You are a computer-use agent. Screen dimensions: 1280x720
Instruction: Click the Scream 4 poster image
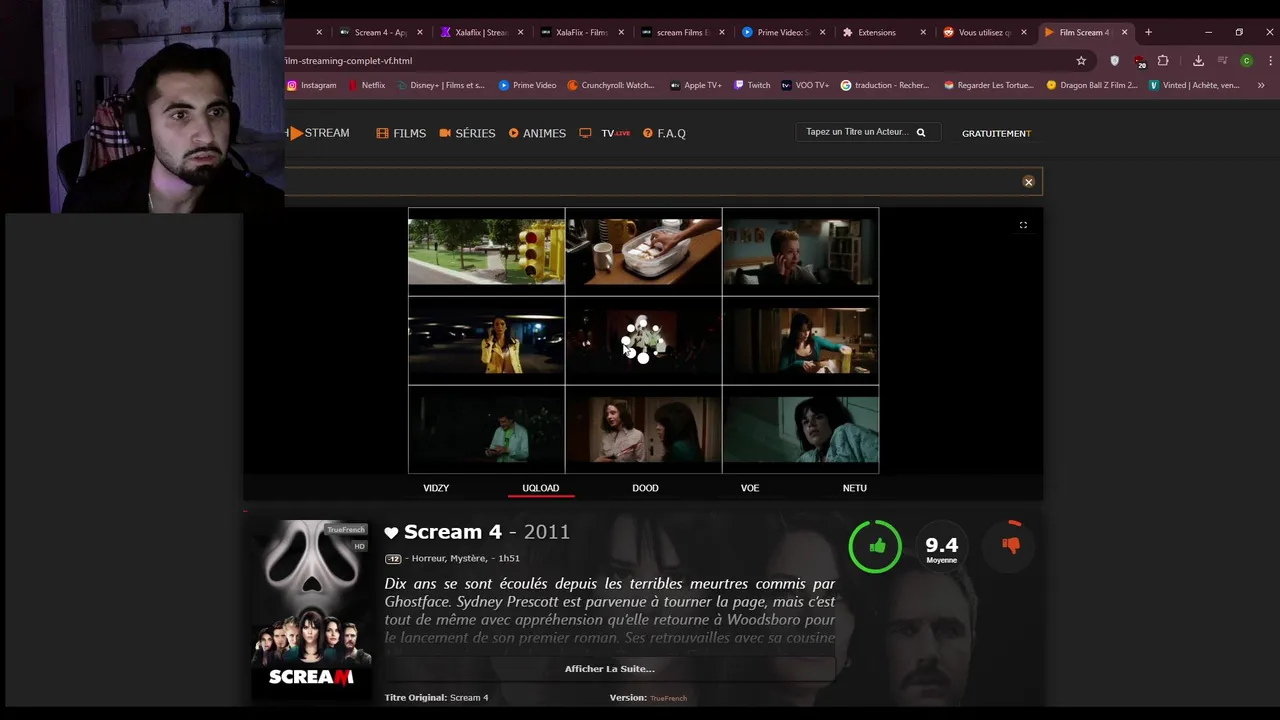coord(311,607)
